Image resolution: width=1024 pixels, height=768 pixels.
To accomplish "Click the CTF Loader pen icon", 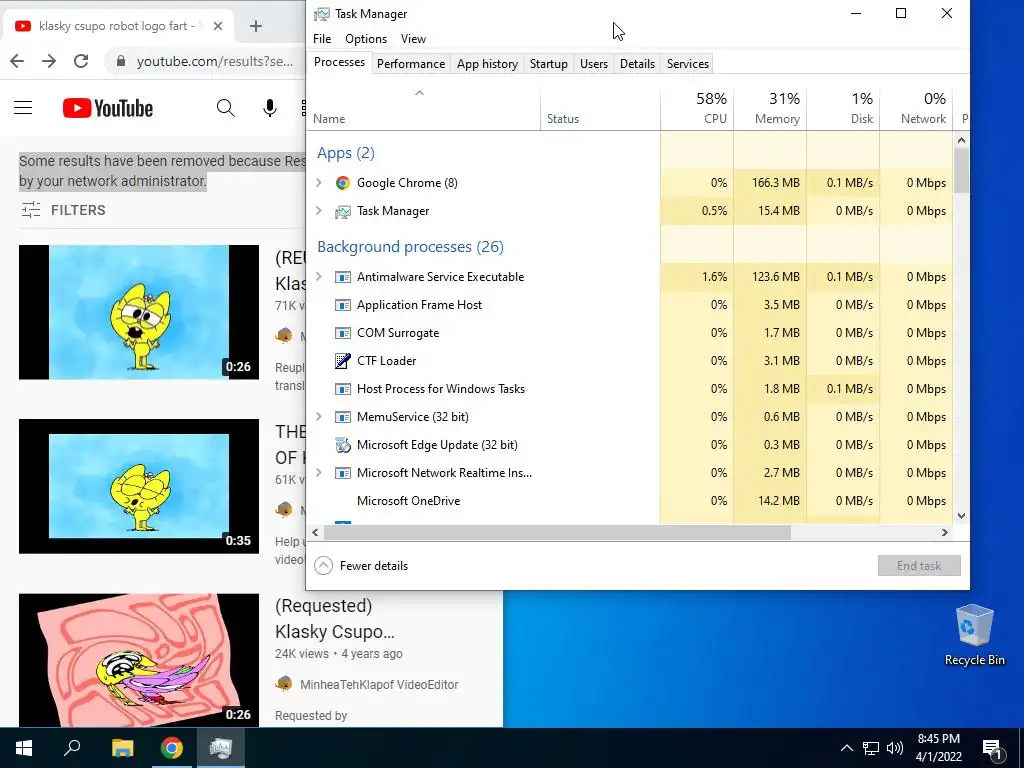I will click(x=343, y=360).
